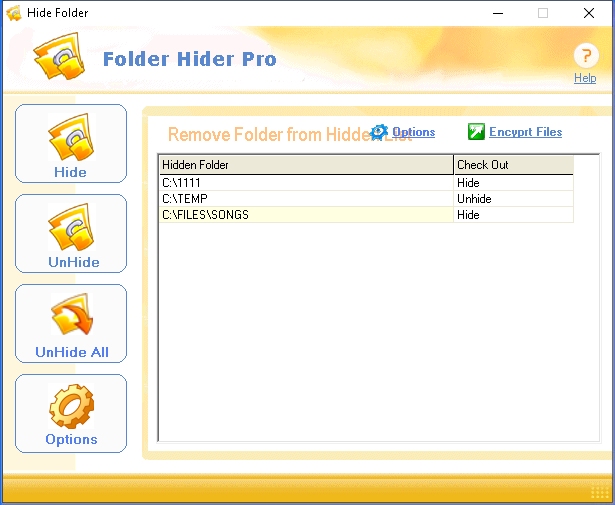Click the UnHide text label in sidebar
This screenshot has height=505, width=615.
(x=74, y=262)
